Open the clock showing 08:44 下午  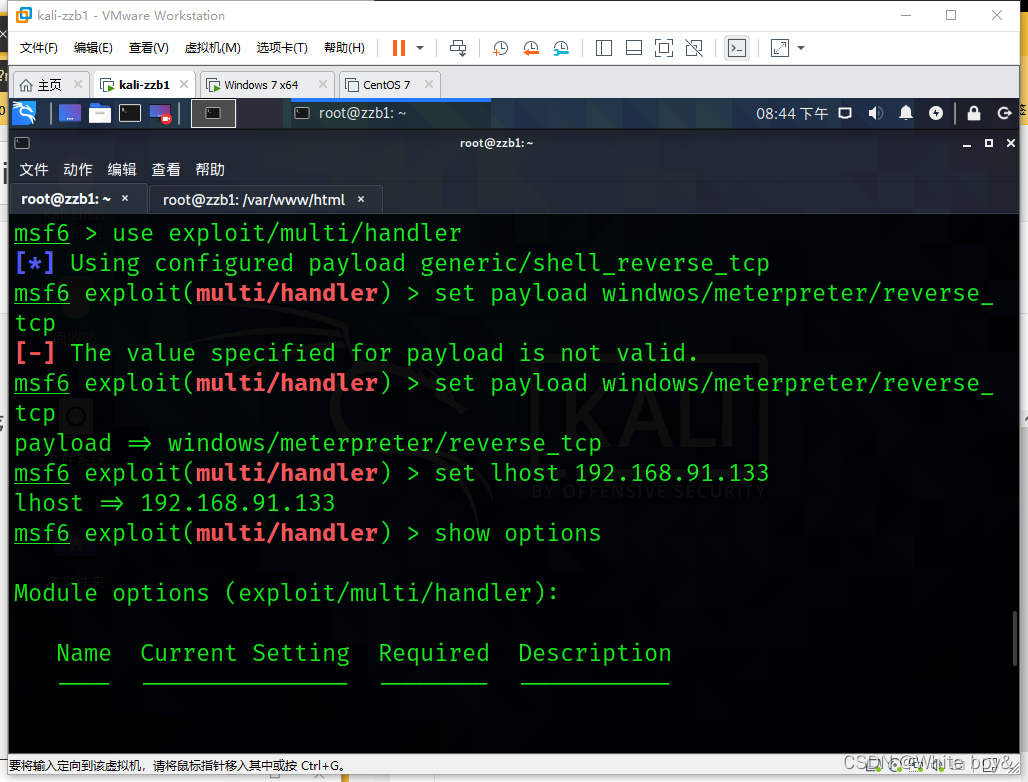[792, 113]
